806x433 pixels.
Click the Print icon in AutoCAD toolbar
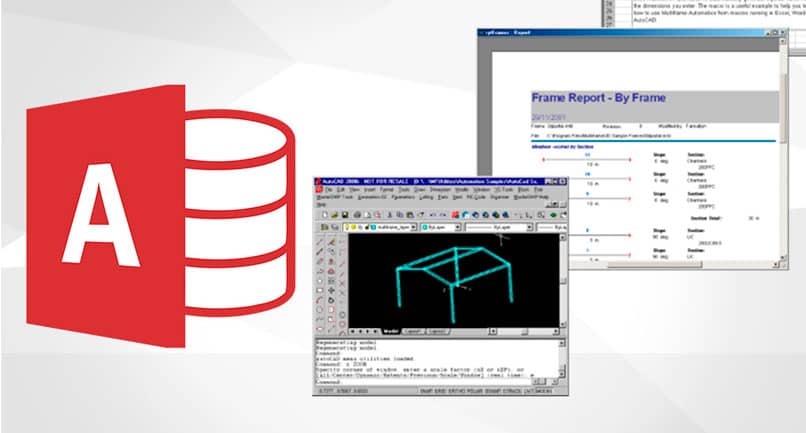(357, 215)
